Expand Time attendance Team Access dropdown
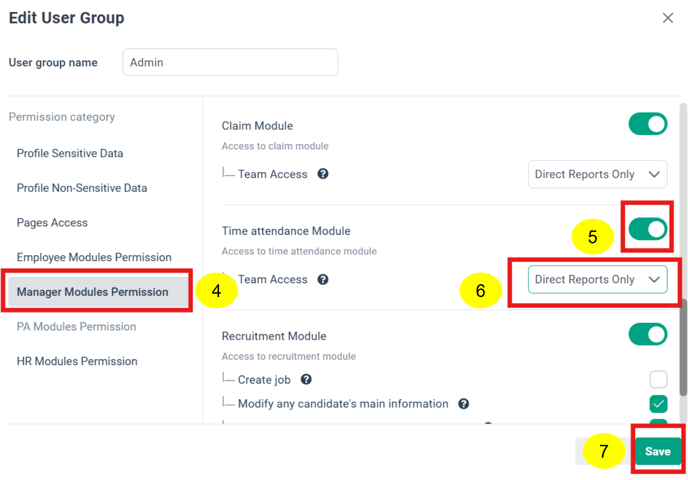This screenshot has width=688, height=480. pyautogui.click(x=598, y=279)
